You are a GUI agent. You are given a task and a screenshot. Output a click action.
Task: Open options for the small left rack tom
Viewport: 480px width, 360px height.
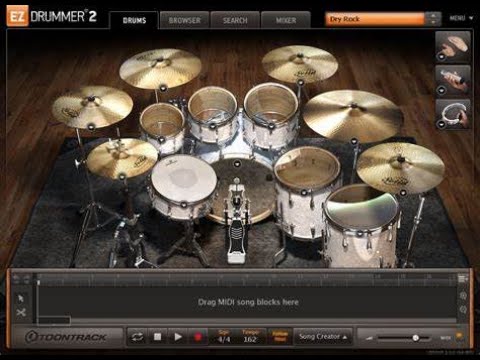tap(161, 140)
